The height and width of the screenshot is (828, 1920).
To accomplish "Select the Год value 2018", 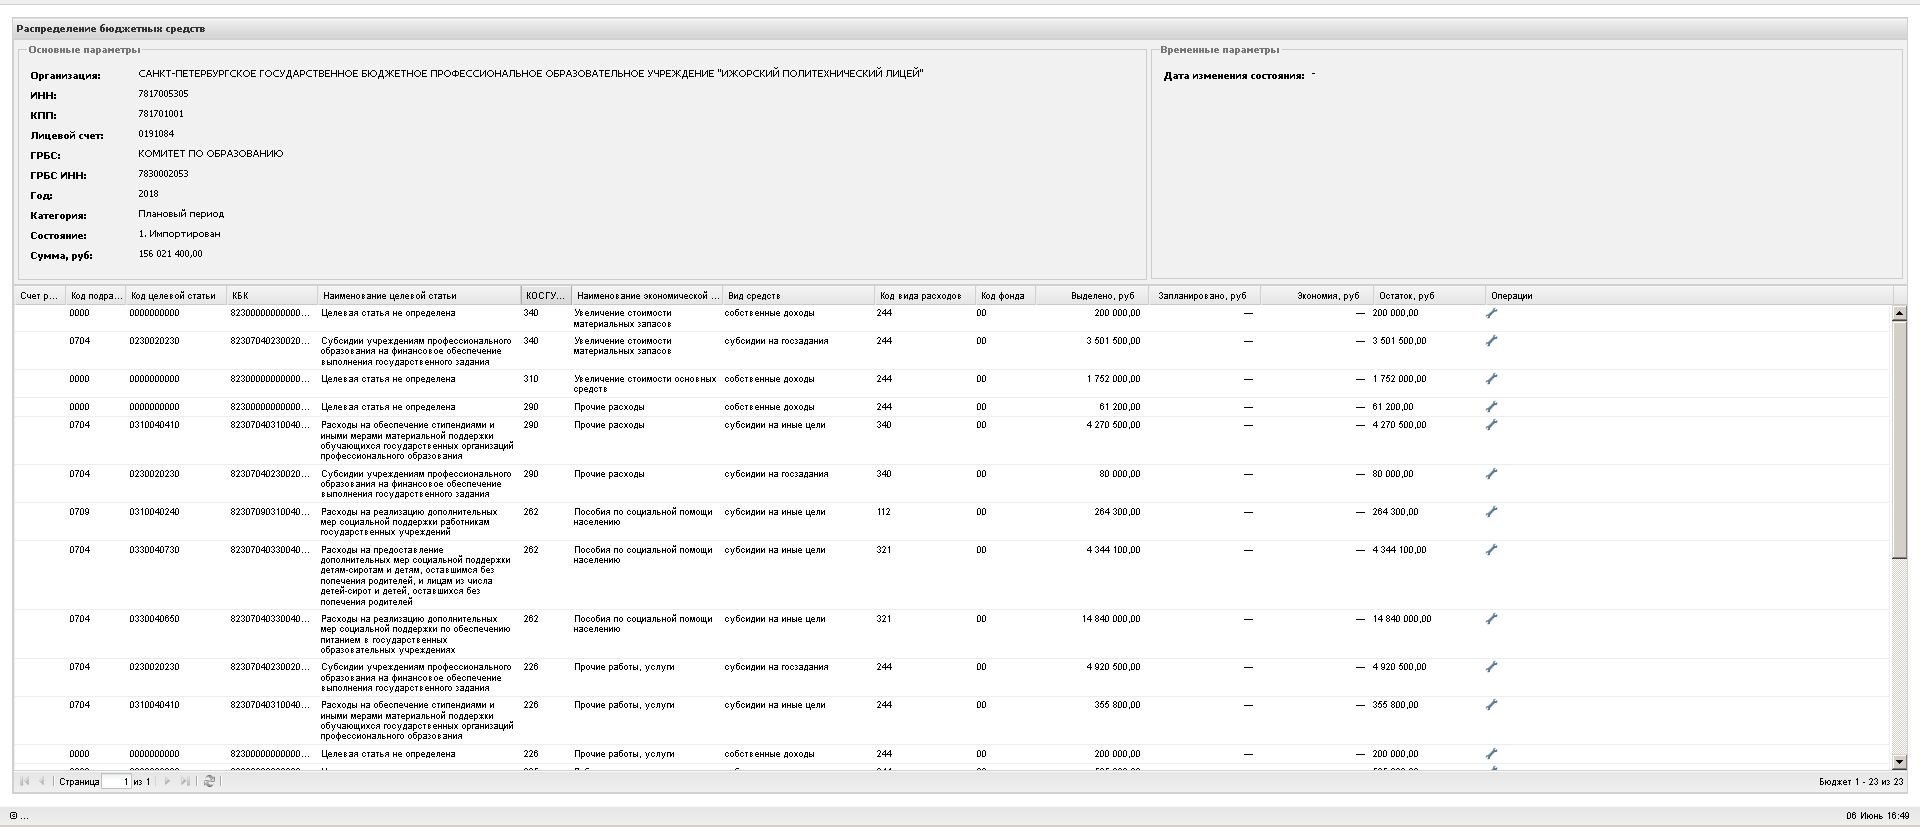I will click(x=148, y=194).
